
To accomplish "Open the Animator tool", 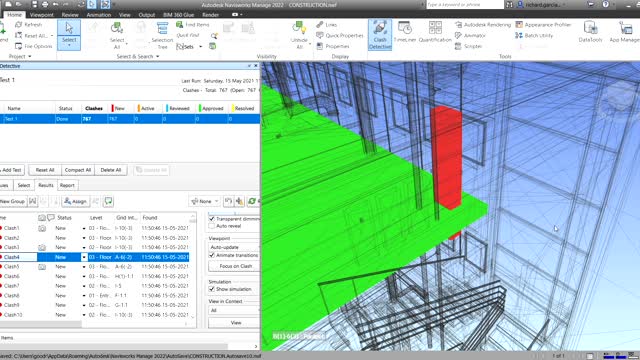I will point(470,36).
